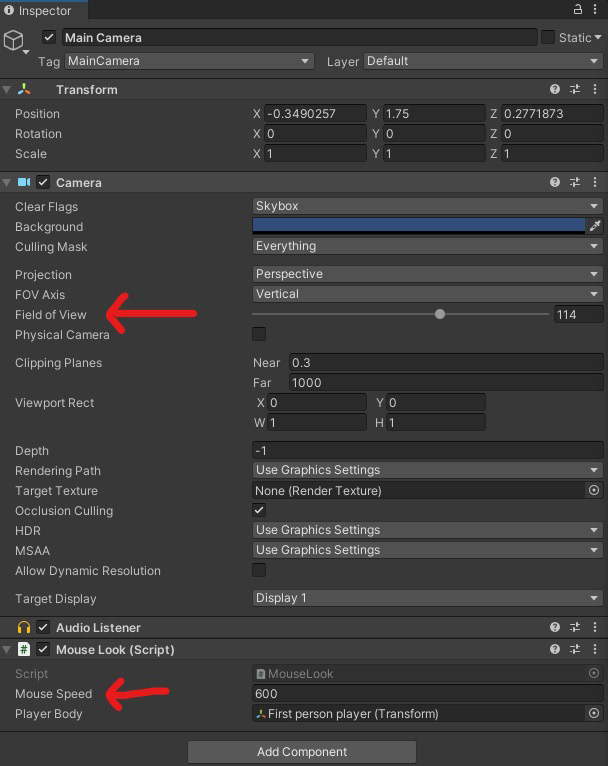Click the GameObject cube icon selector

coord(16,41)
